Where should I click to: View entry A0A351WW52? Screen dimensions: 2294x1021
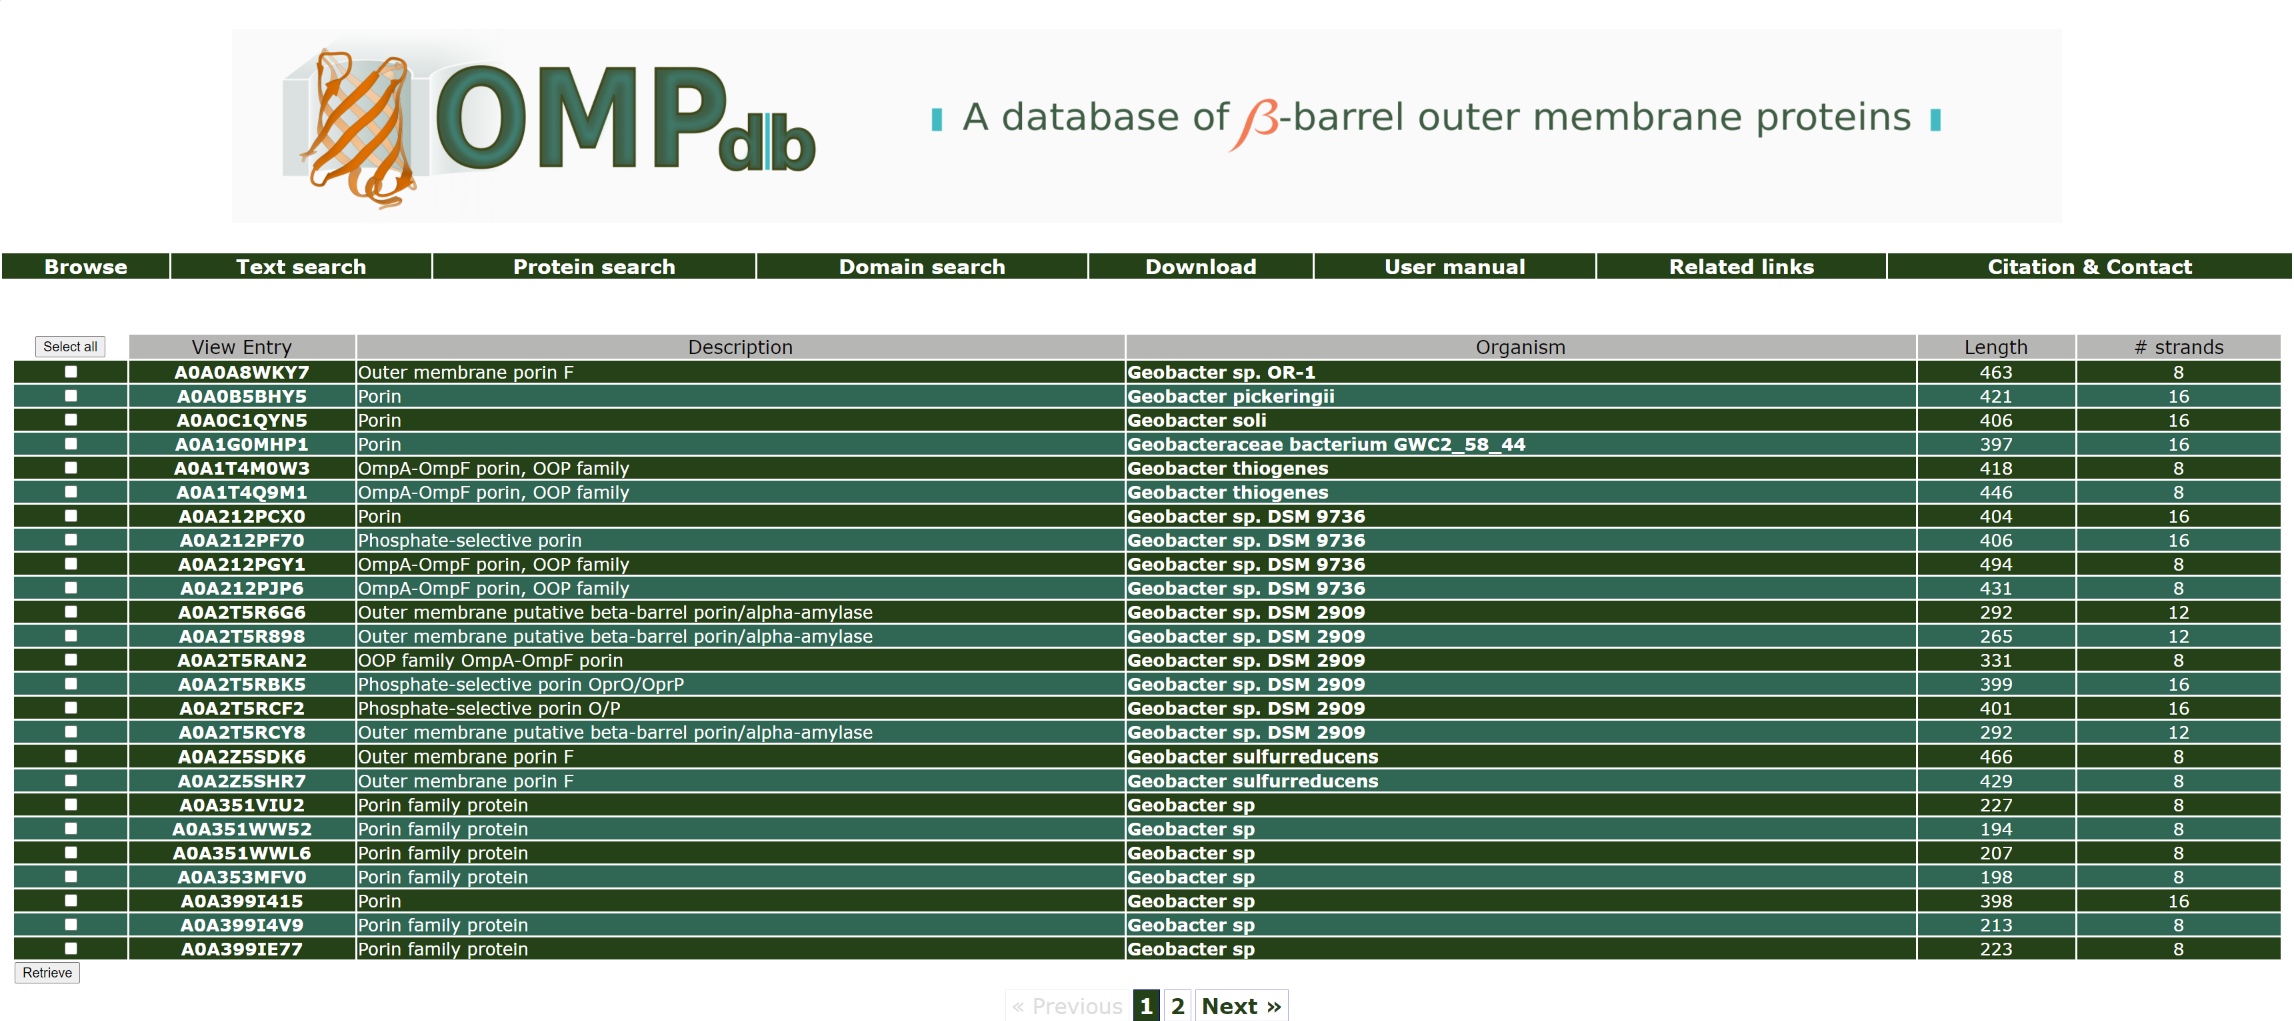pyautogui.click(x=242, y=829)
